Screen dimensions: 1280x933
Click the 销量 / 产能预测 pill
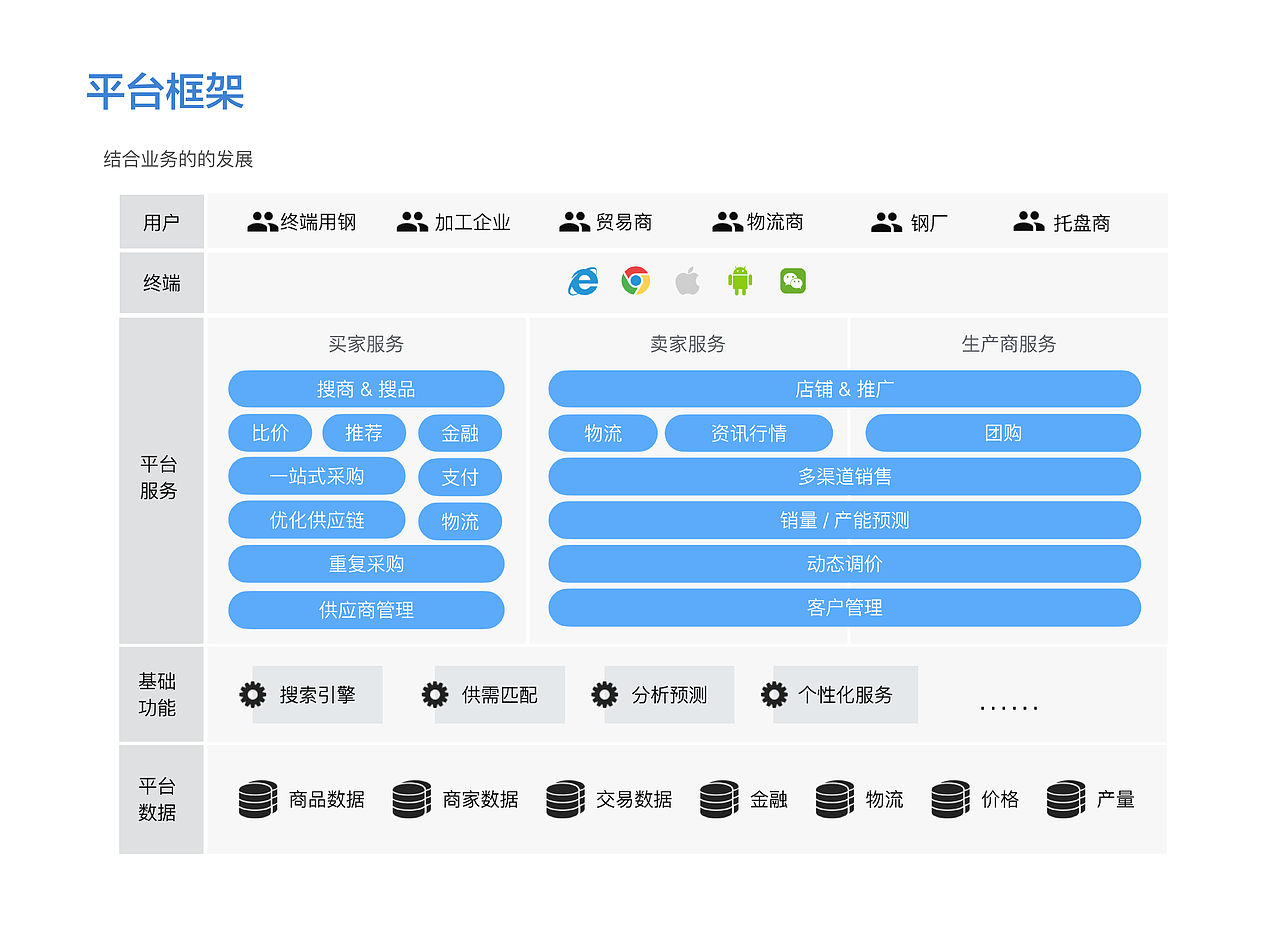tap(845, 520)
